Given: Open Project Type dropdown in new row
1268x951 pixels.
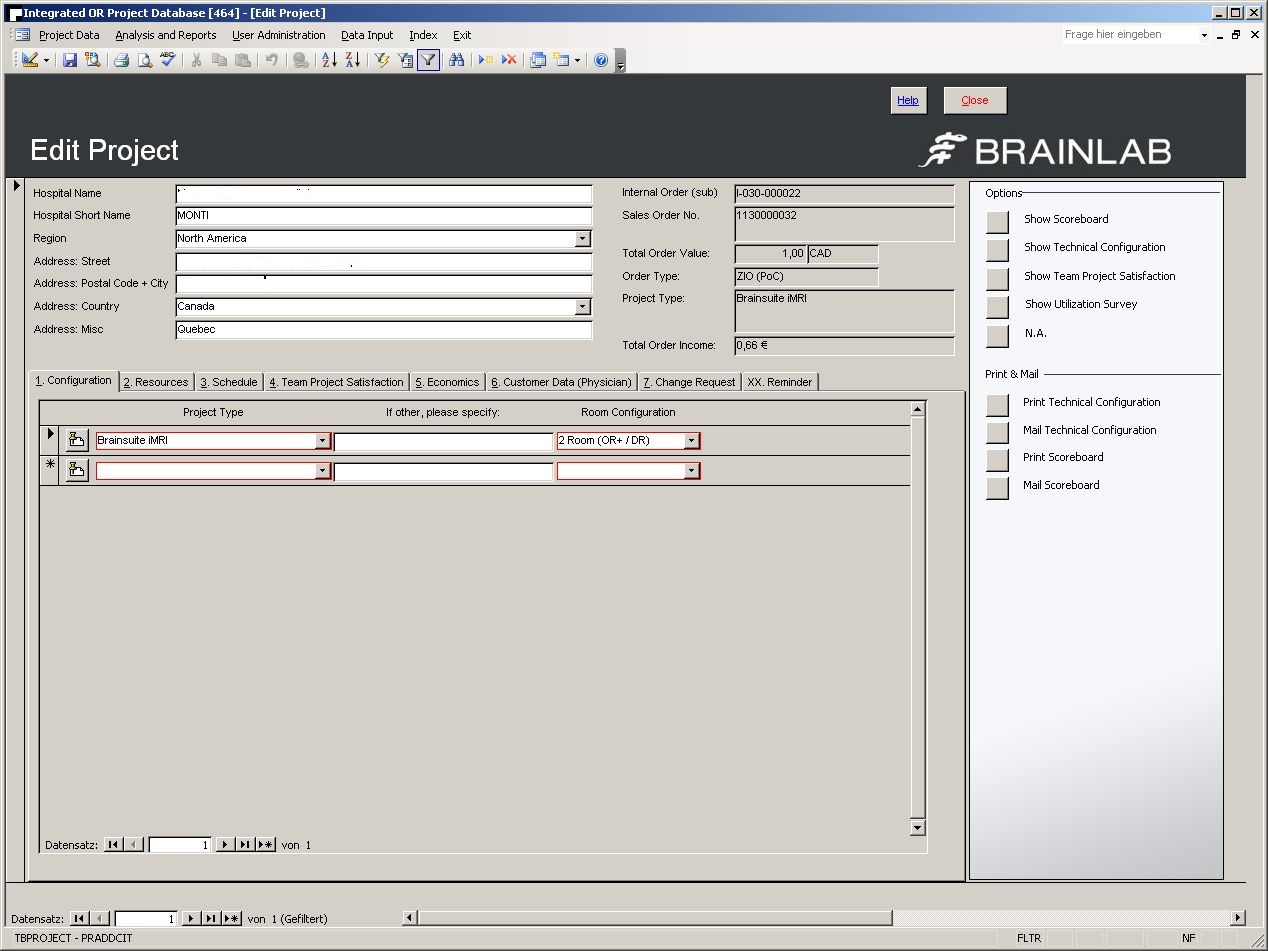Looking at the screenshot, I should [x=322, y=471].
